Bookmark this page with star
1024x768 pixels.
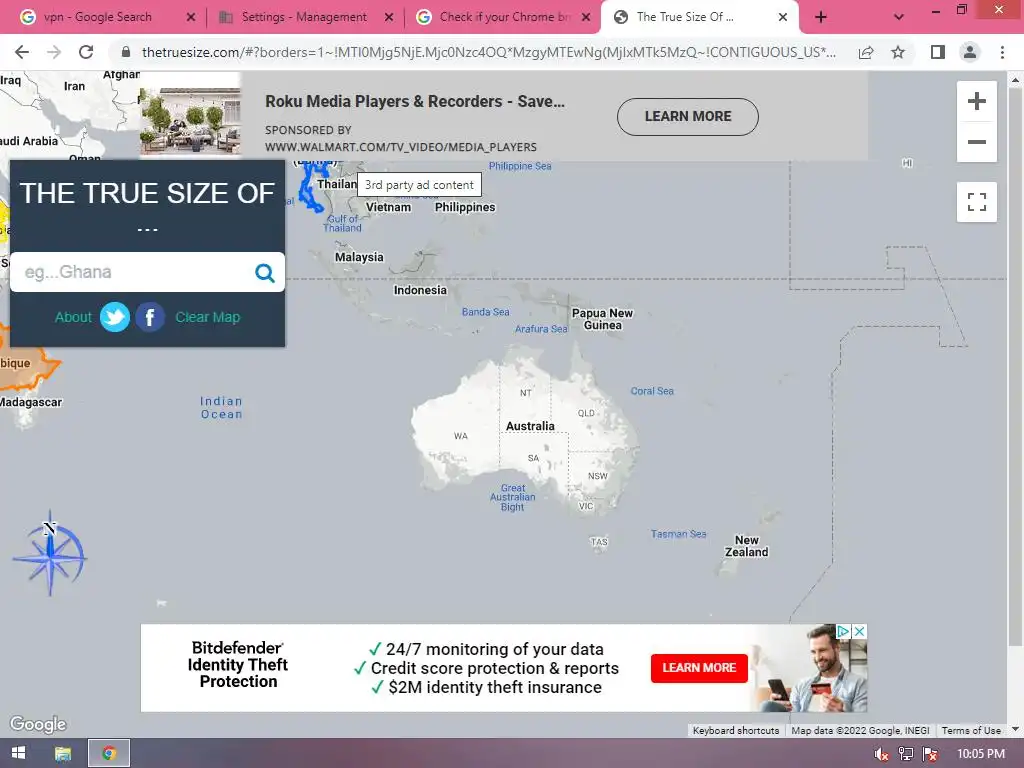898,52
